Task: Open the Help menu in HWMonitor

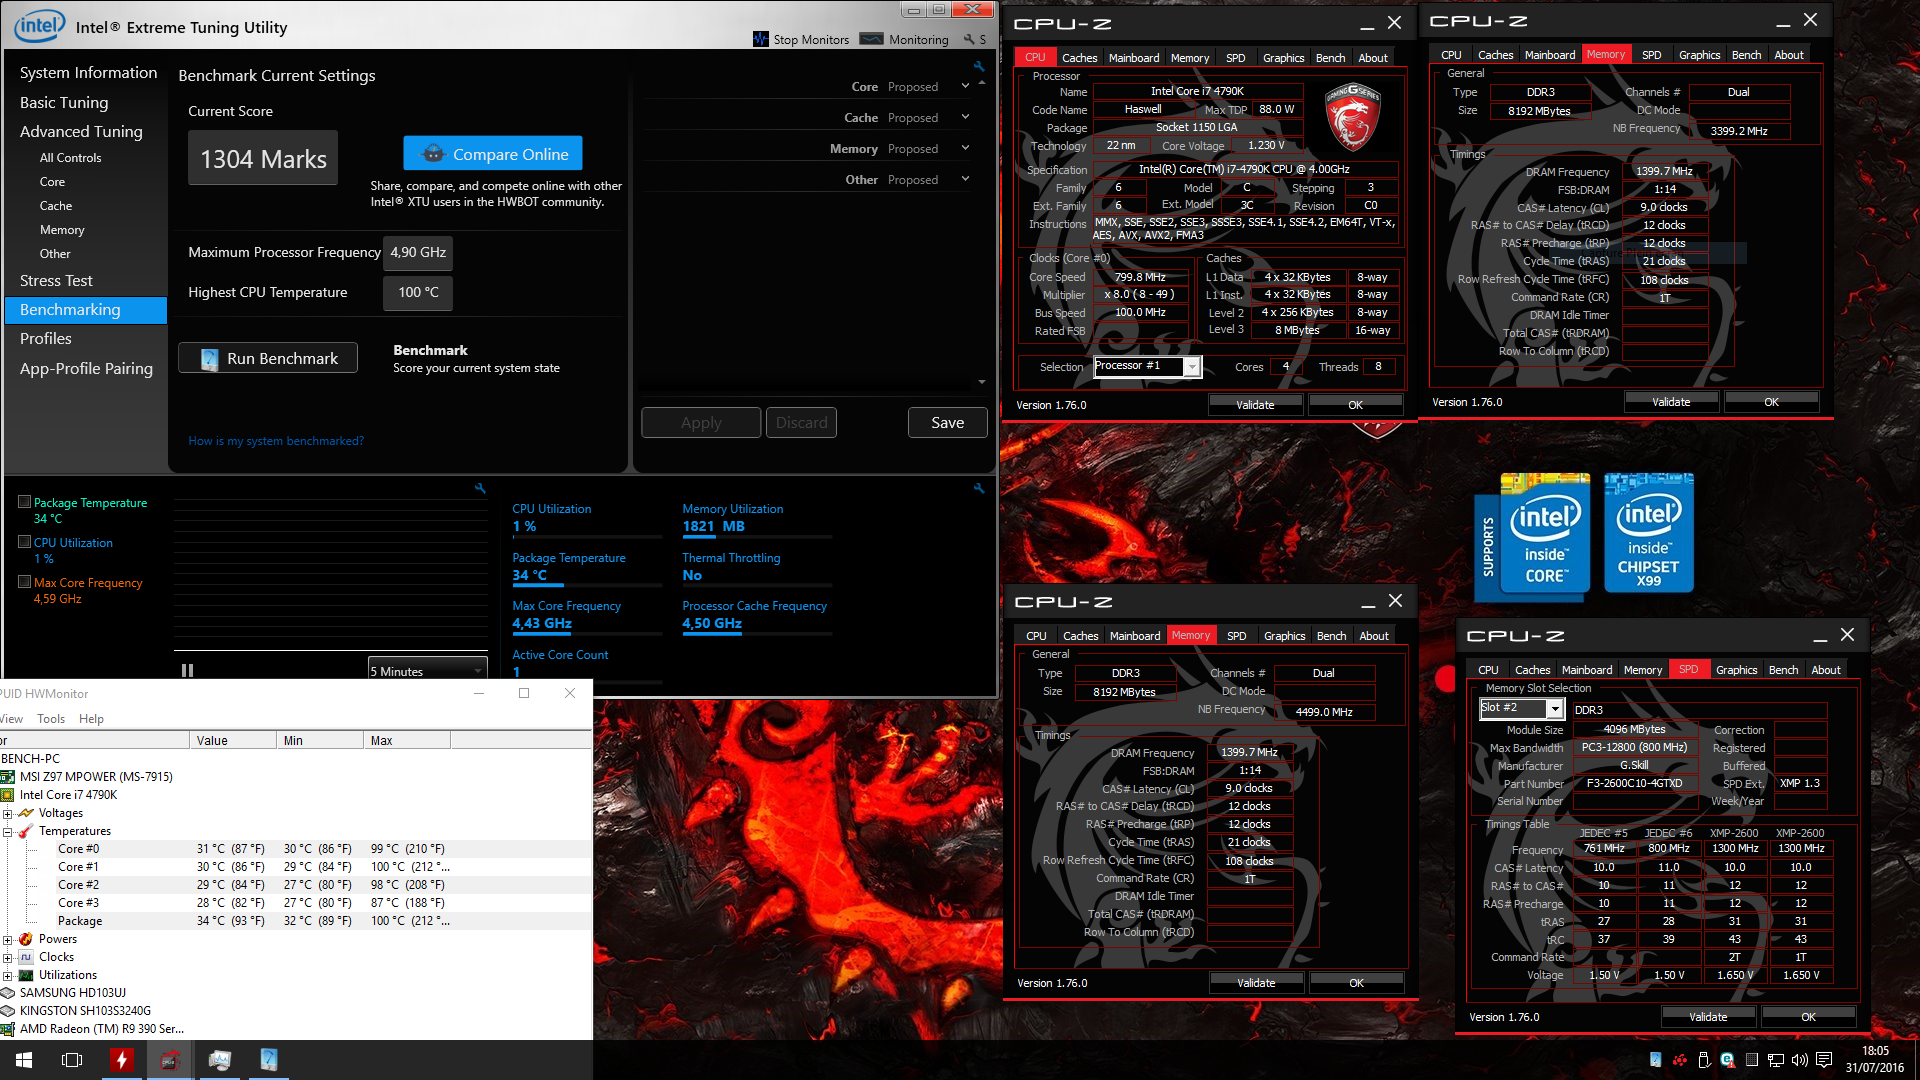Action: pos(91,719)
